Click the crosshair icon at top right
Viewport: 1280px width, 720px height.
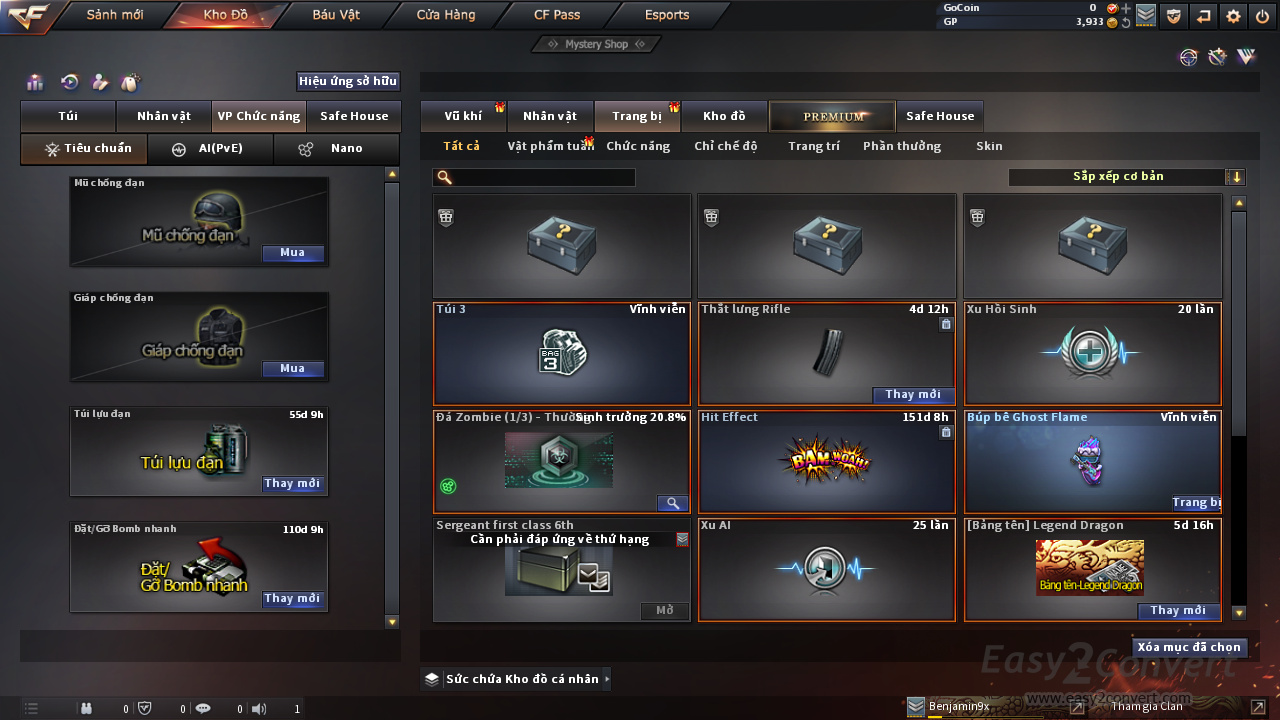(x=1188, y=57)
